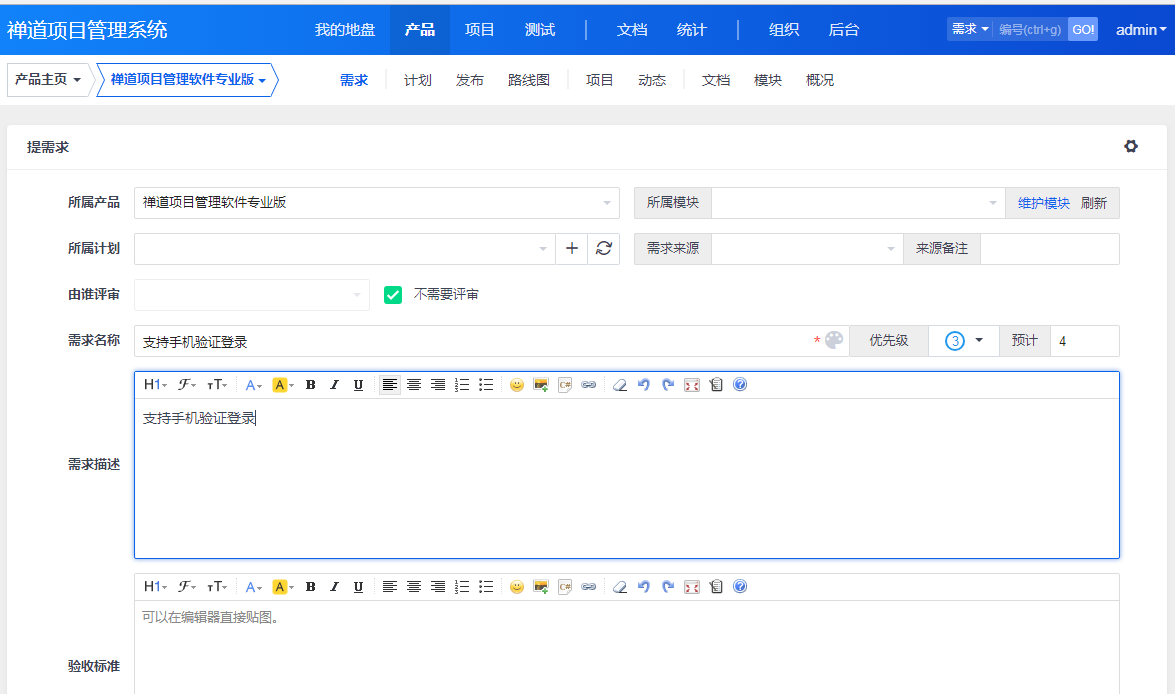
Task: Click undo in the 需求描述 editor toolbar
Action: pos(643,385)
